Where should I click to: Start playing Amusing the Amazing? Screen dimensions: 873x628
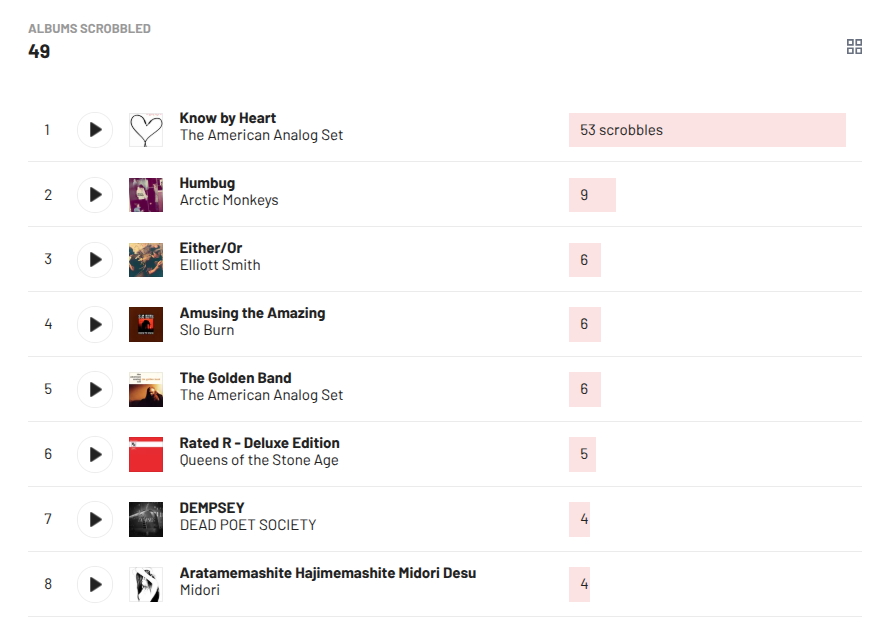[95, 325]
